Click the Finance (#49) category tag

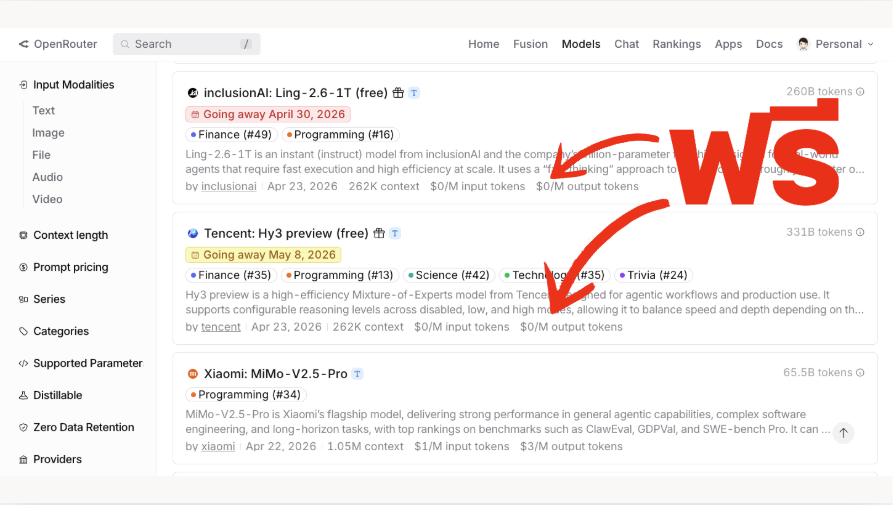[231, 135]
